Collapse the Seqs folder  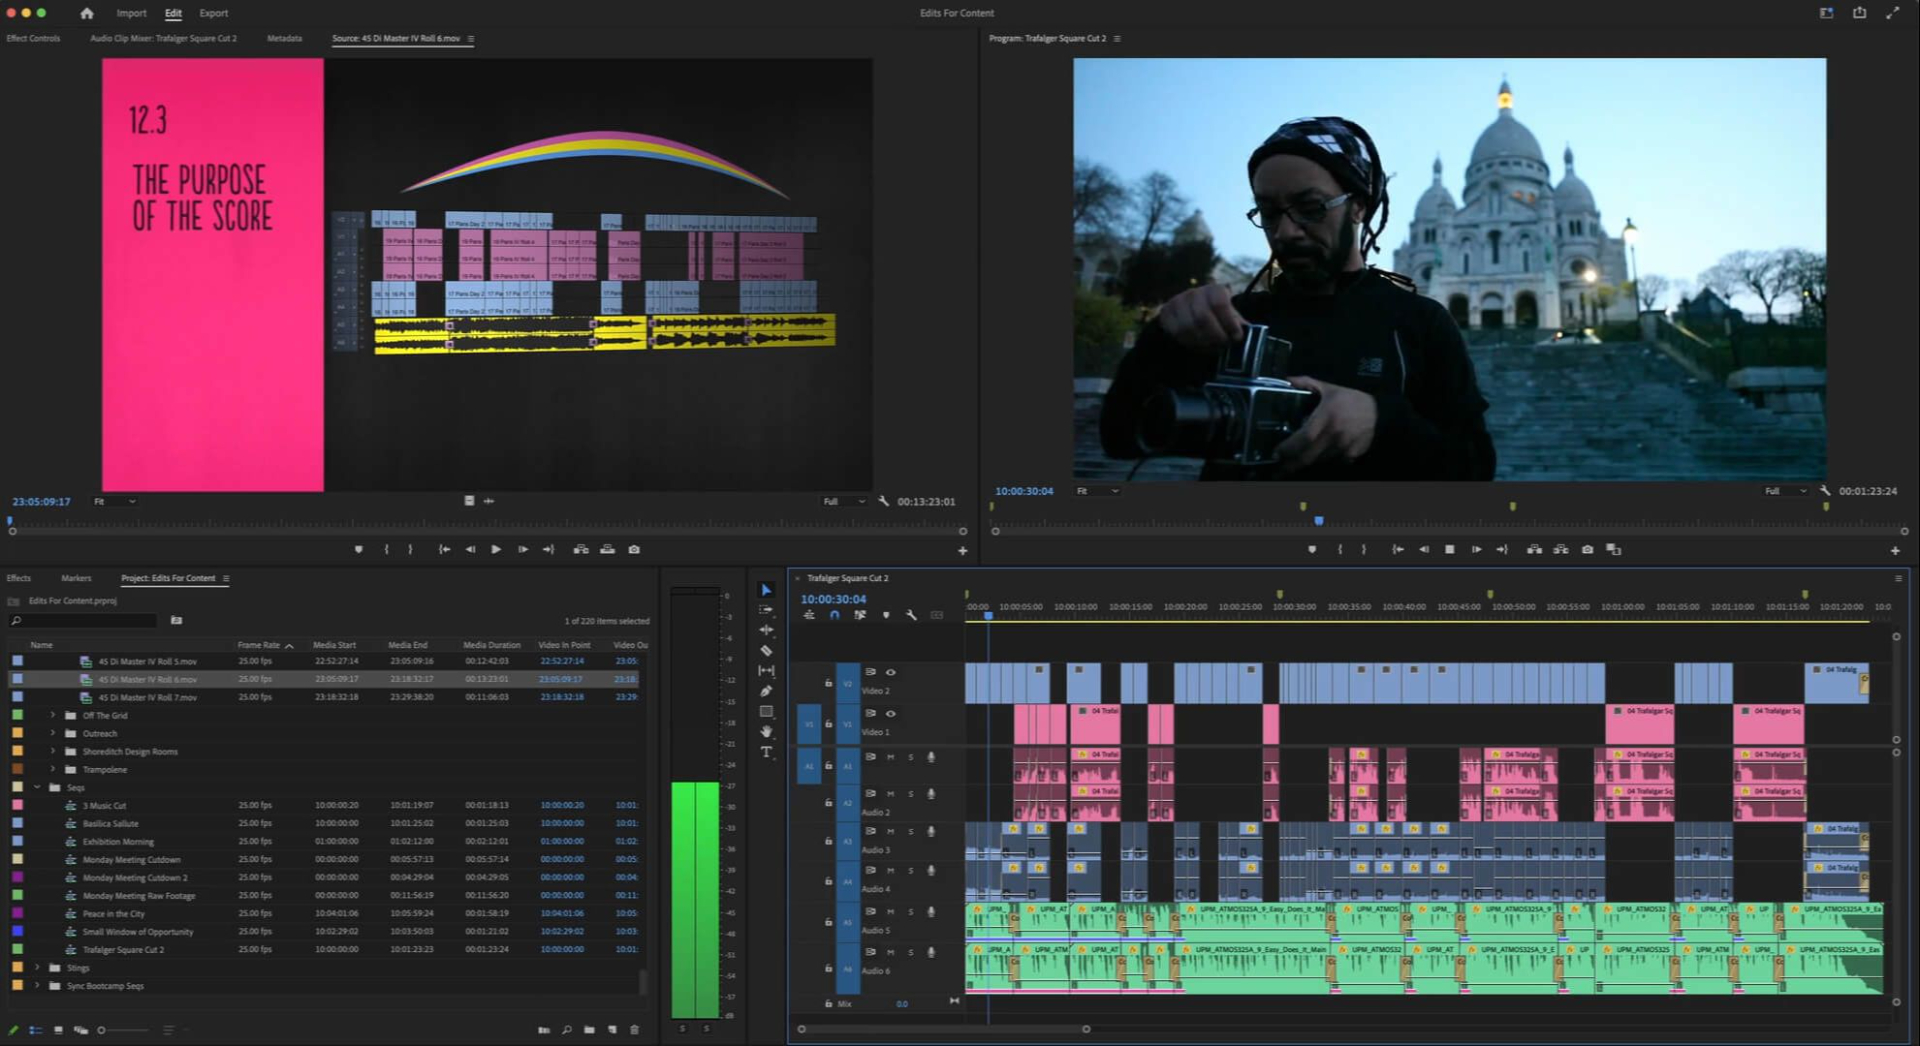(38, 787)
